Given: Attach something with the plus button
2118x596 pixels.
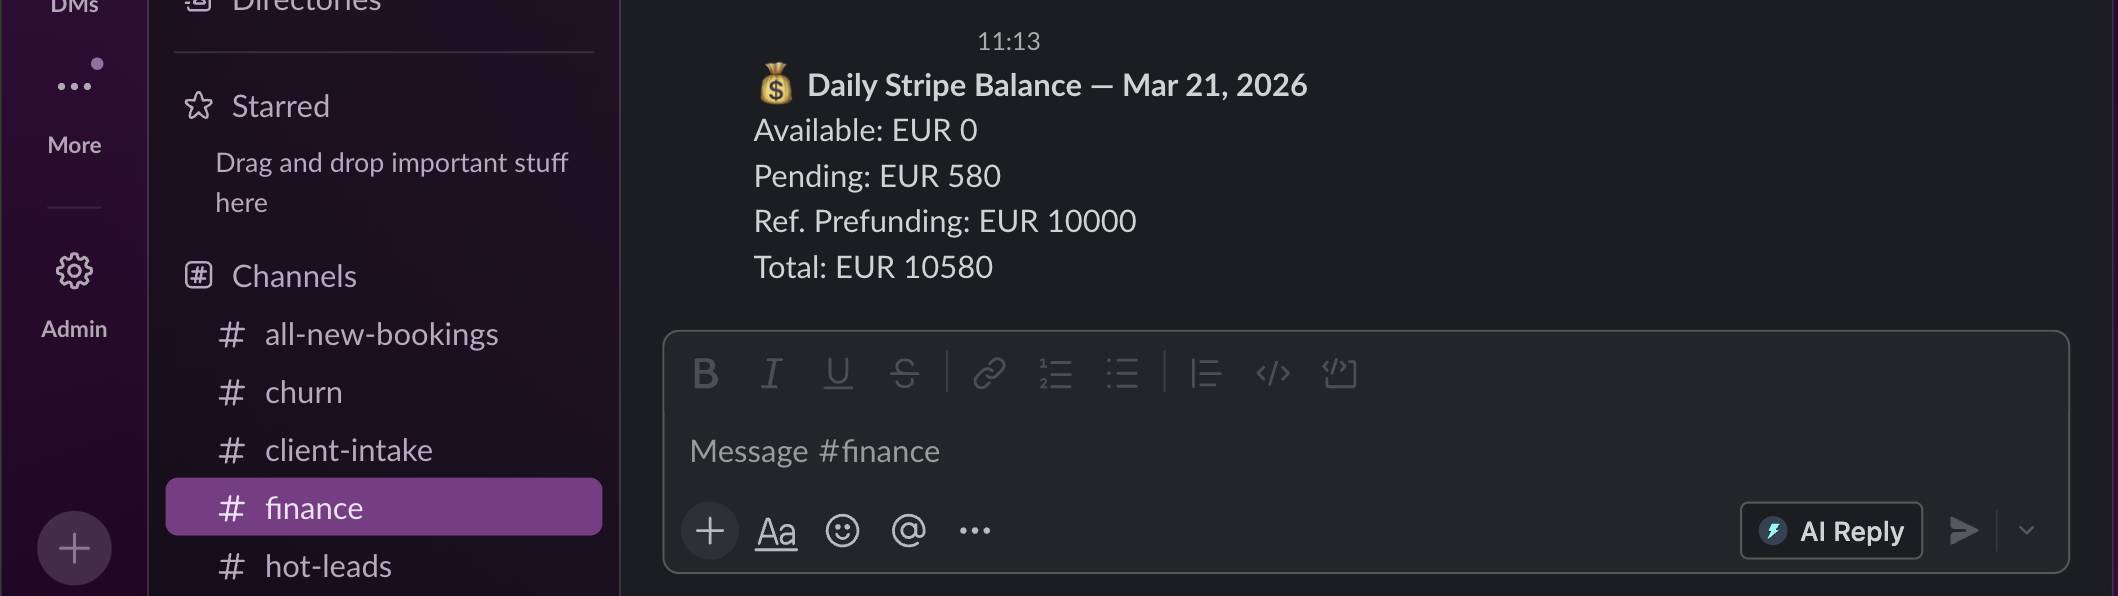Looking at the screenshot, I should pyautogui.click(x=710, y=530).
